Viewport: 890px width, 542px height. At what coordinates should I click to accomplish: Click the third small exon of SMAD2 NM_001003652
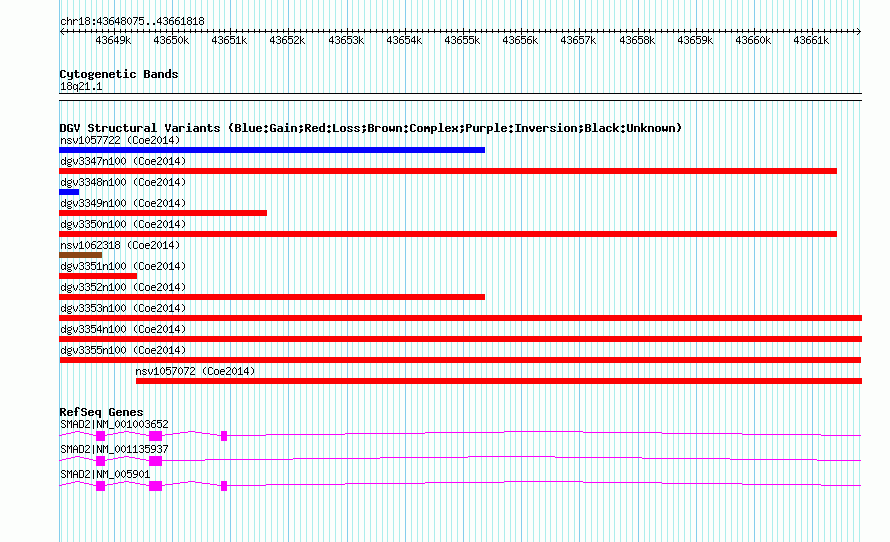coord(224,436)
